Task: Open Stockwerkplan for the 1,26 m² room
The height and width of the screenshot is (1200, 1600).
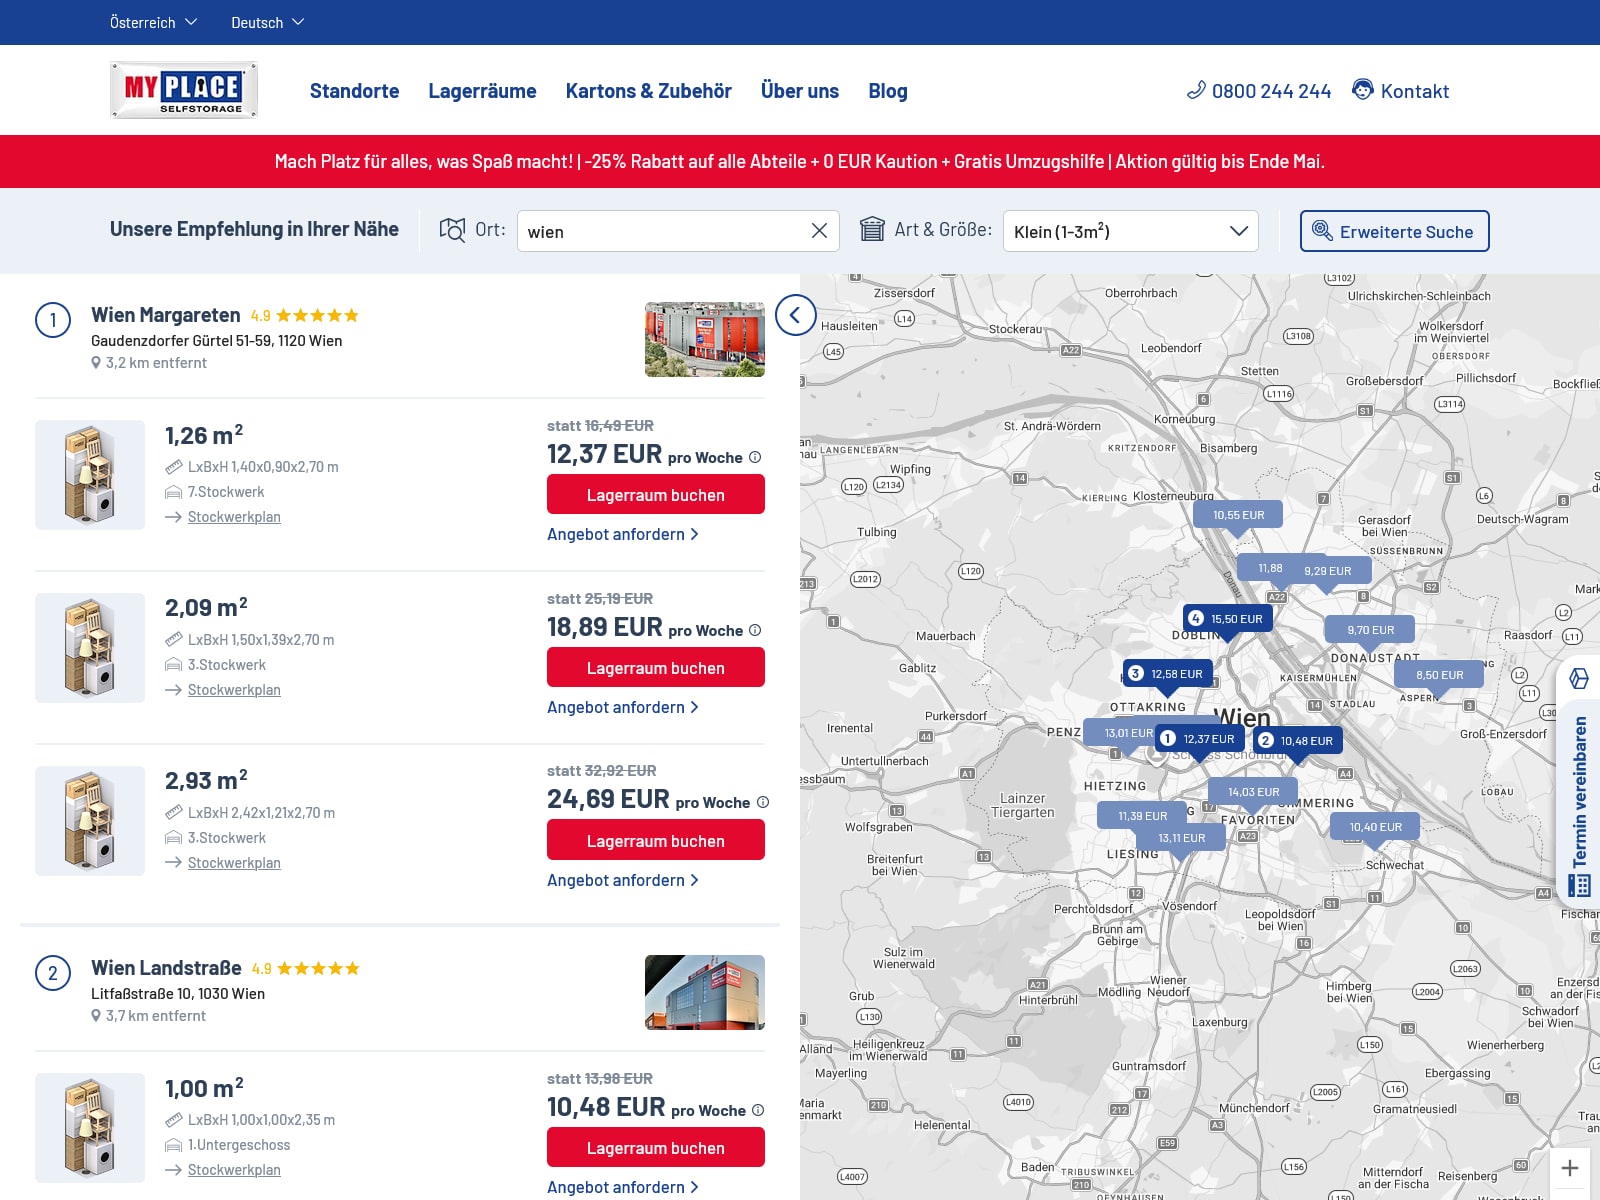Action: [234, 517]
